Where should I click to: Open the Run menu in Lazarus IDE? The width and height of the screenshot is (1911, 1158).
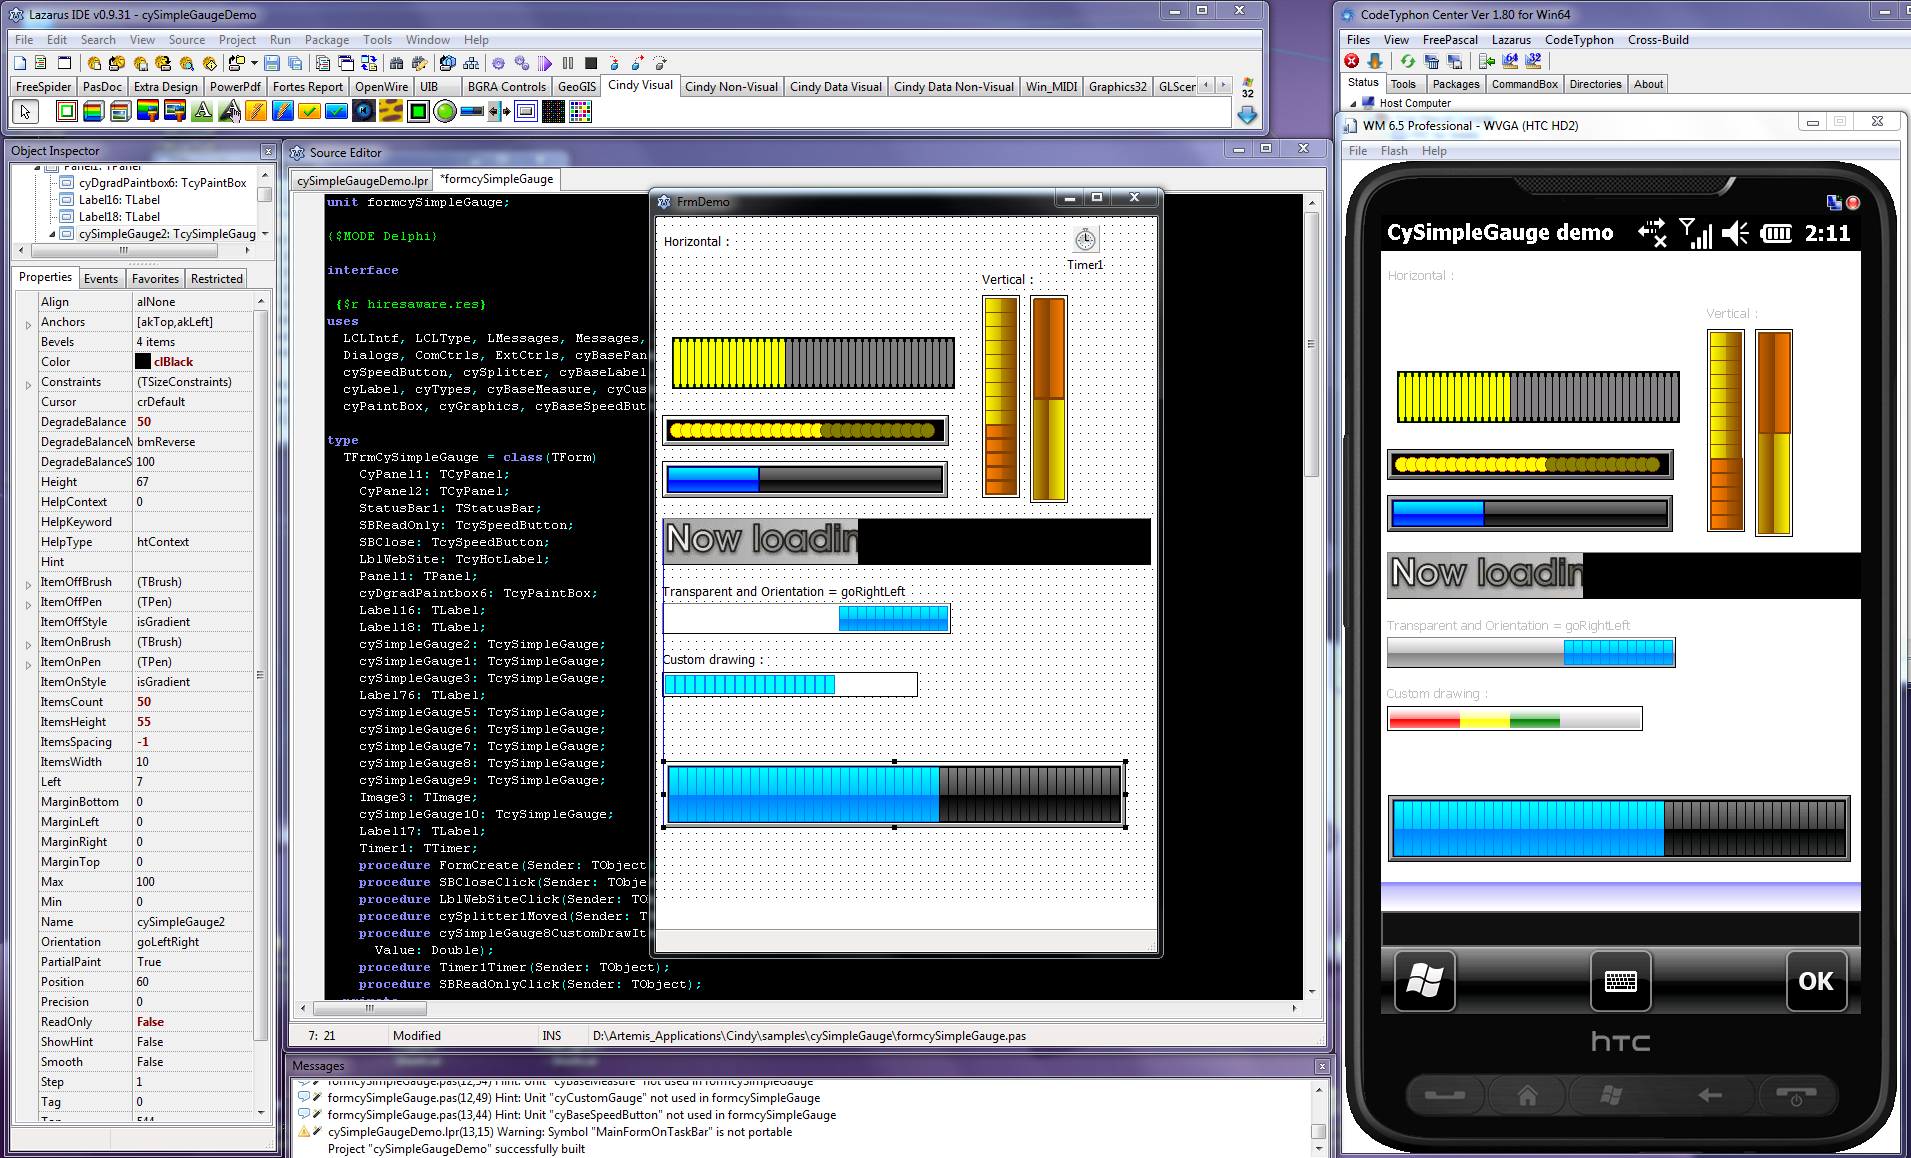point(280,40)
